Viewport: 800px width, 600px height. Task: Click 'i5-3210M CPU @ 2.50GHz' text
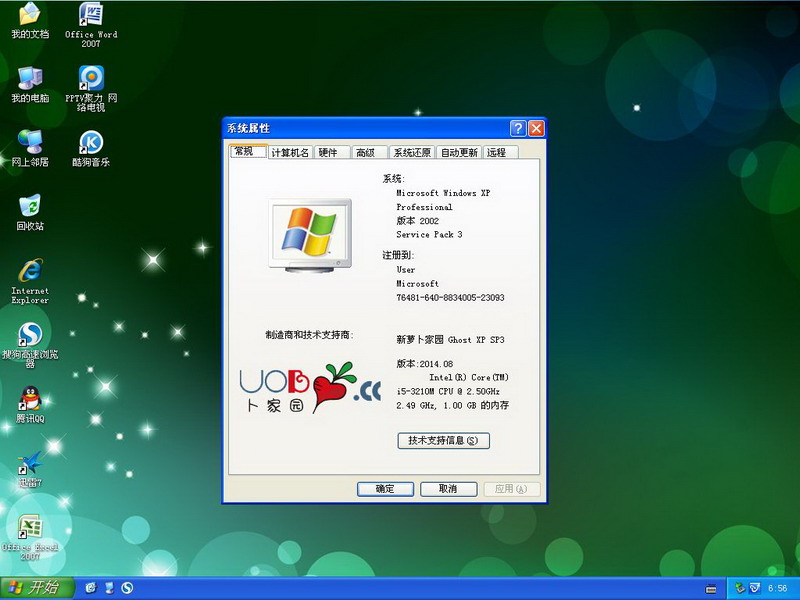pos(448,391)
